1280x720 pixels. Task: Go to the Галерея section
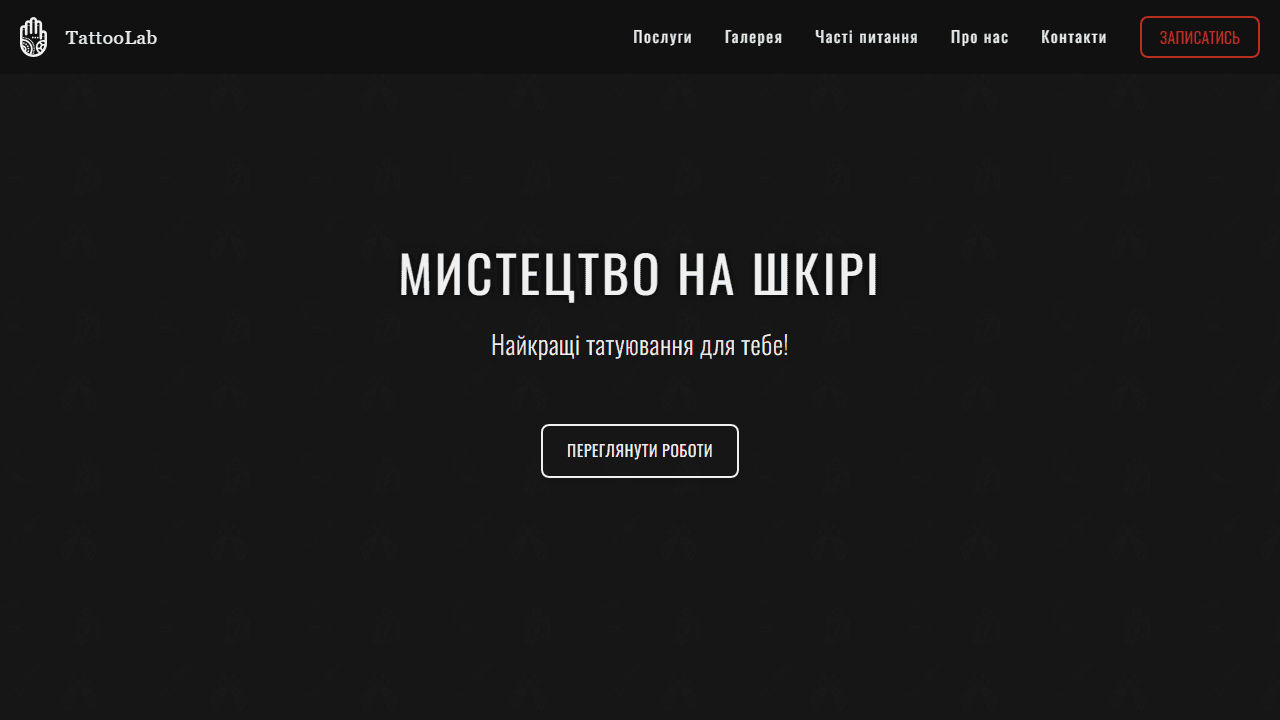point(753,37)
